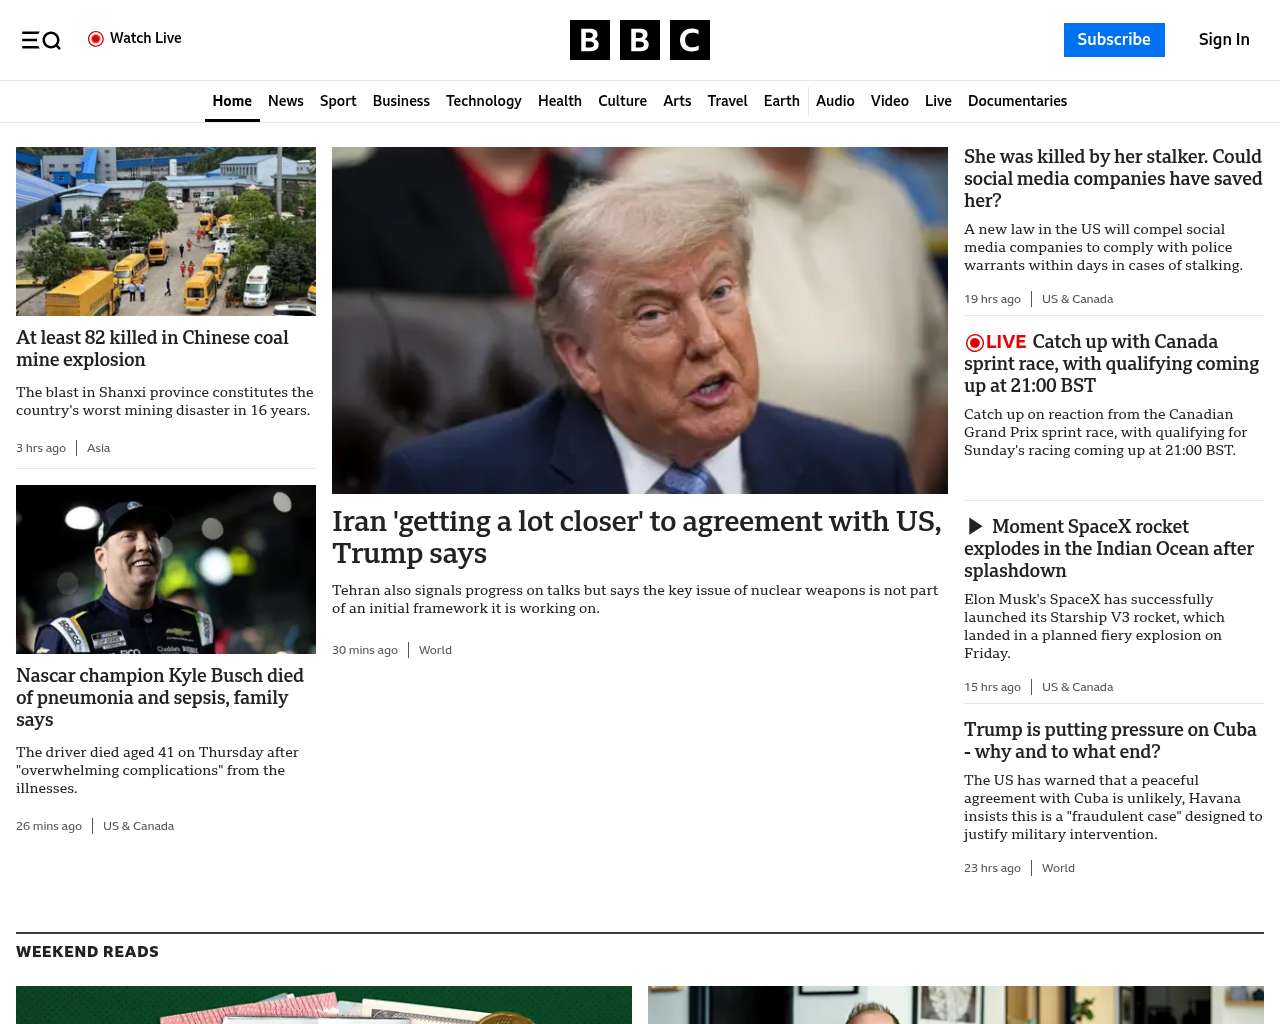Open stalker social media article headline
Image resolution: width=1280 pixels, height=1024 pixels.
pyautogui.click(x=1113, y=178)
